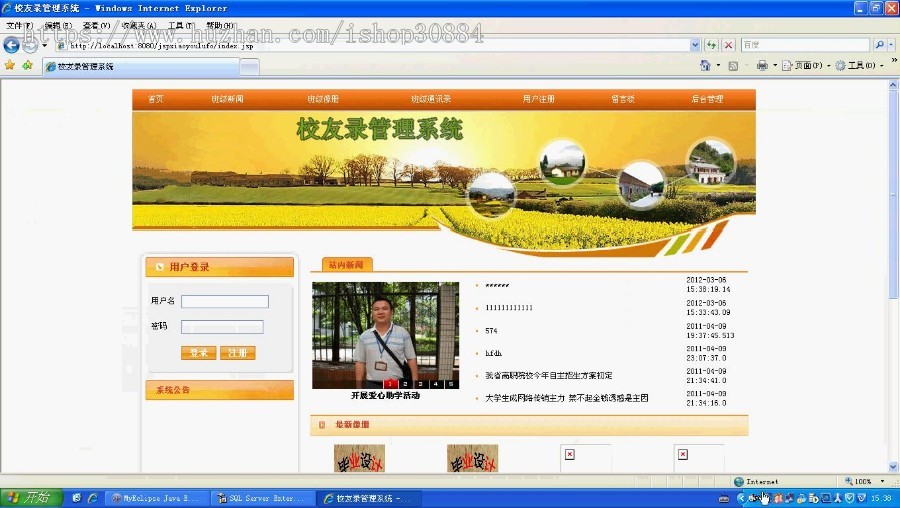Viewport: 900px width, 508px height.
Task: Open the 工具(T) menu in menu bar
Action: 181,25
